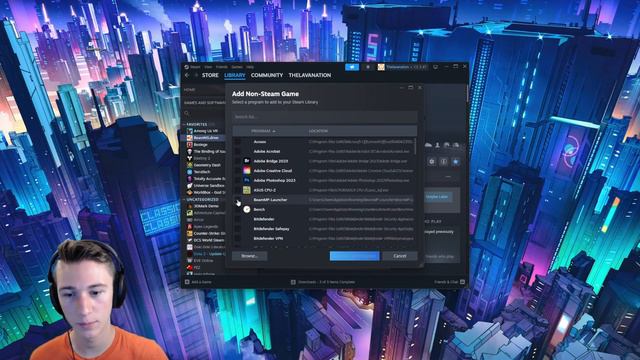Open Among Us VR from Favorites

(206, 131)
